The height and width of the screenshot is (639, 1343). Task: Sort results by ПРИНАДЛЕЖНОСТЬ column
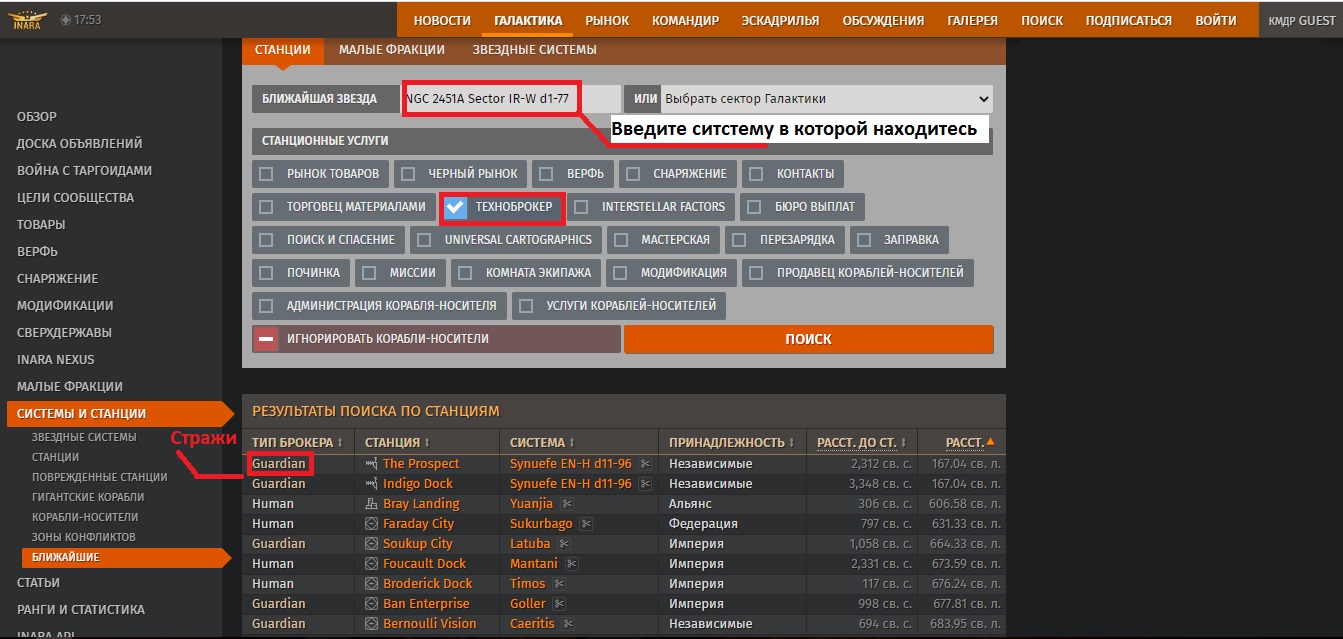[x=732, y=442]
